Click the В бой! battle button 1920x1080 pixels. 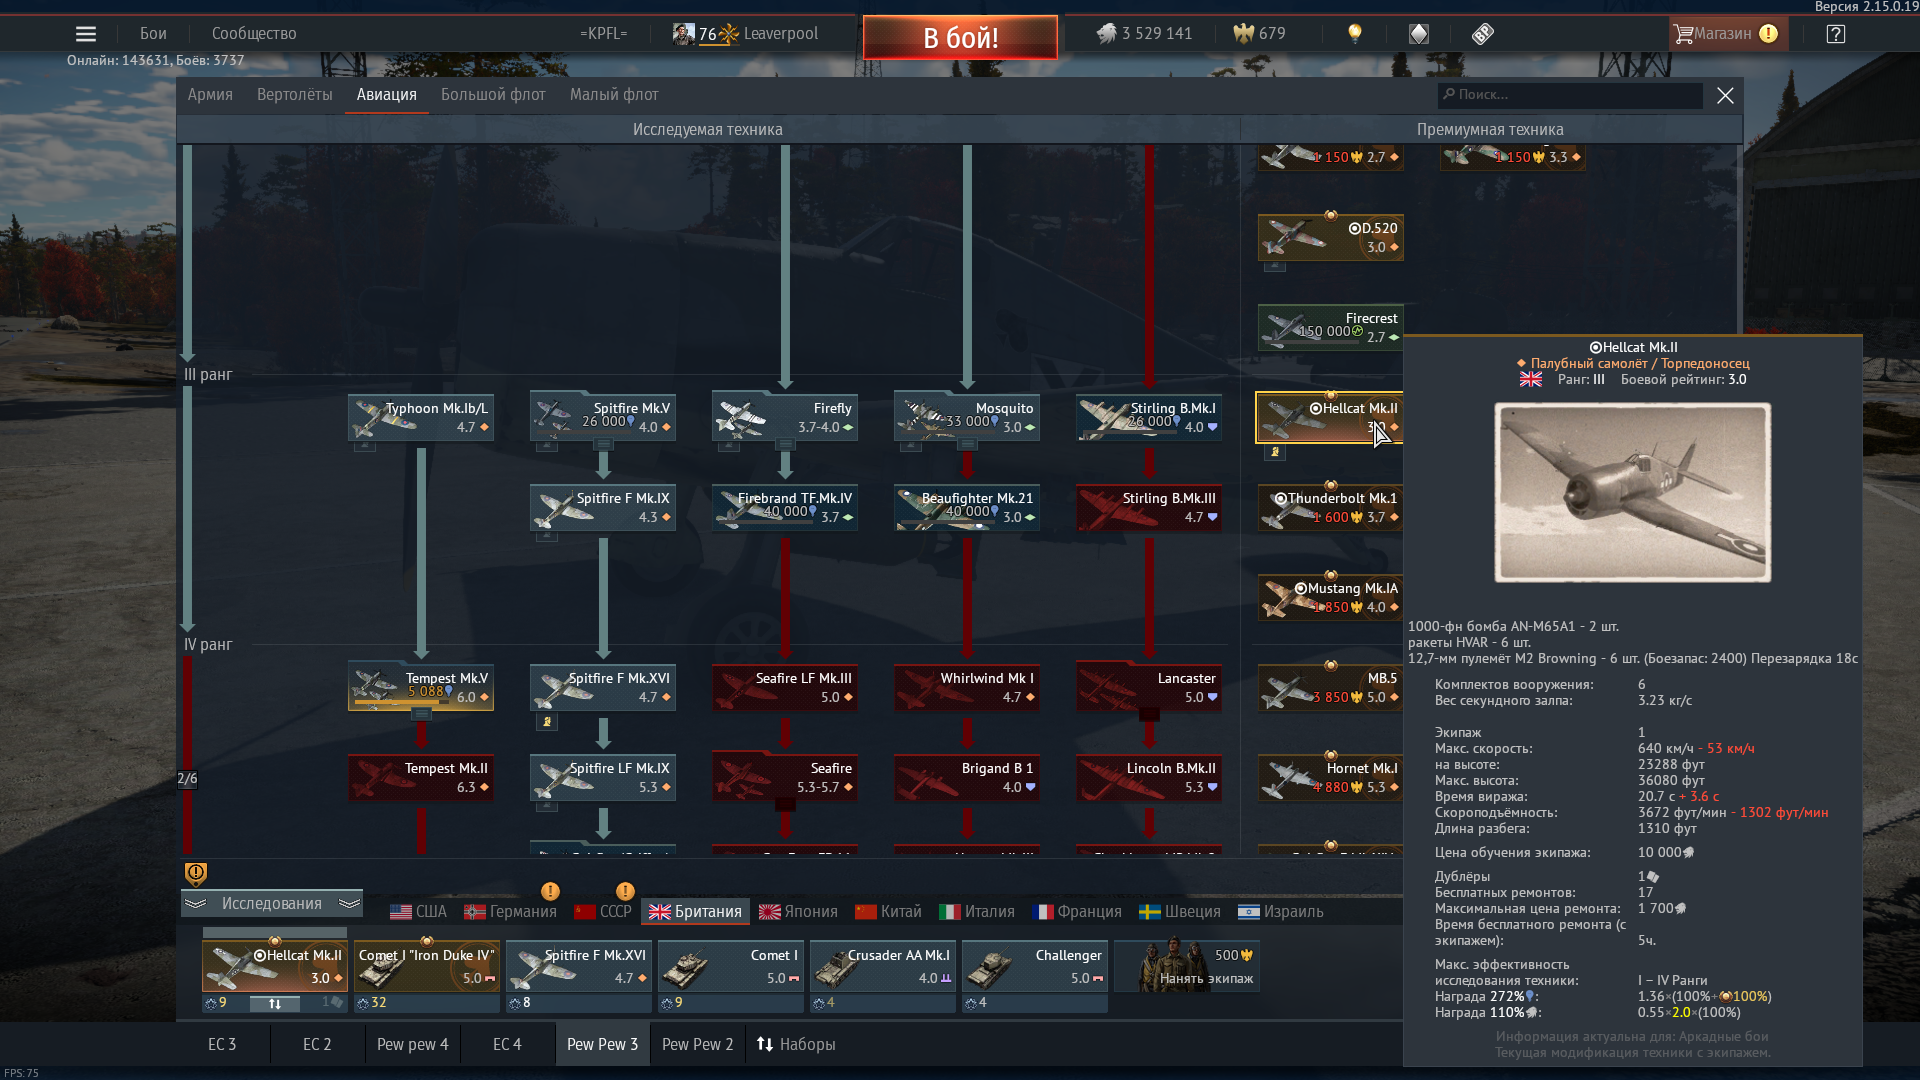point(960,38)
